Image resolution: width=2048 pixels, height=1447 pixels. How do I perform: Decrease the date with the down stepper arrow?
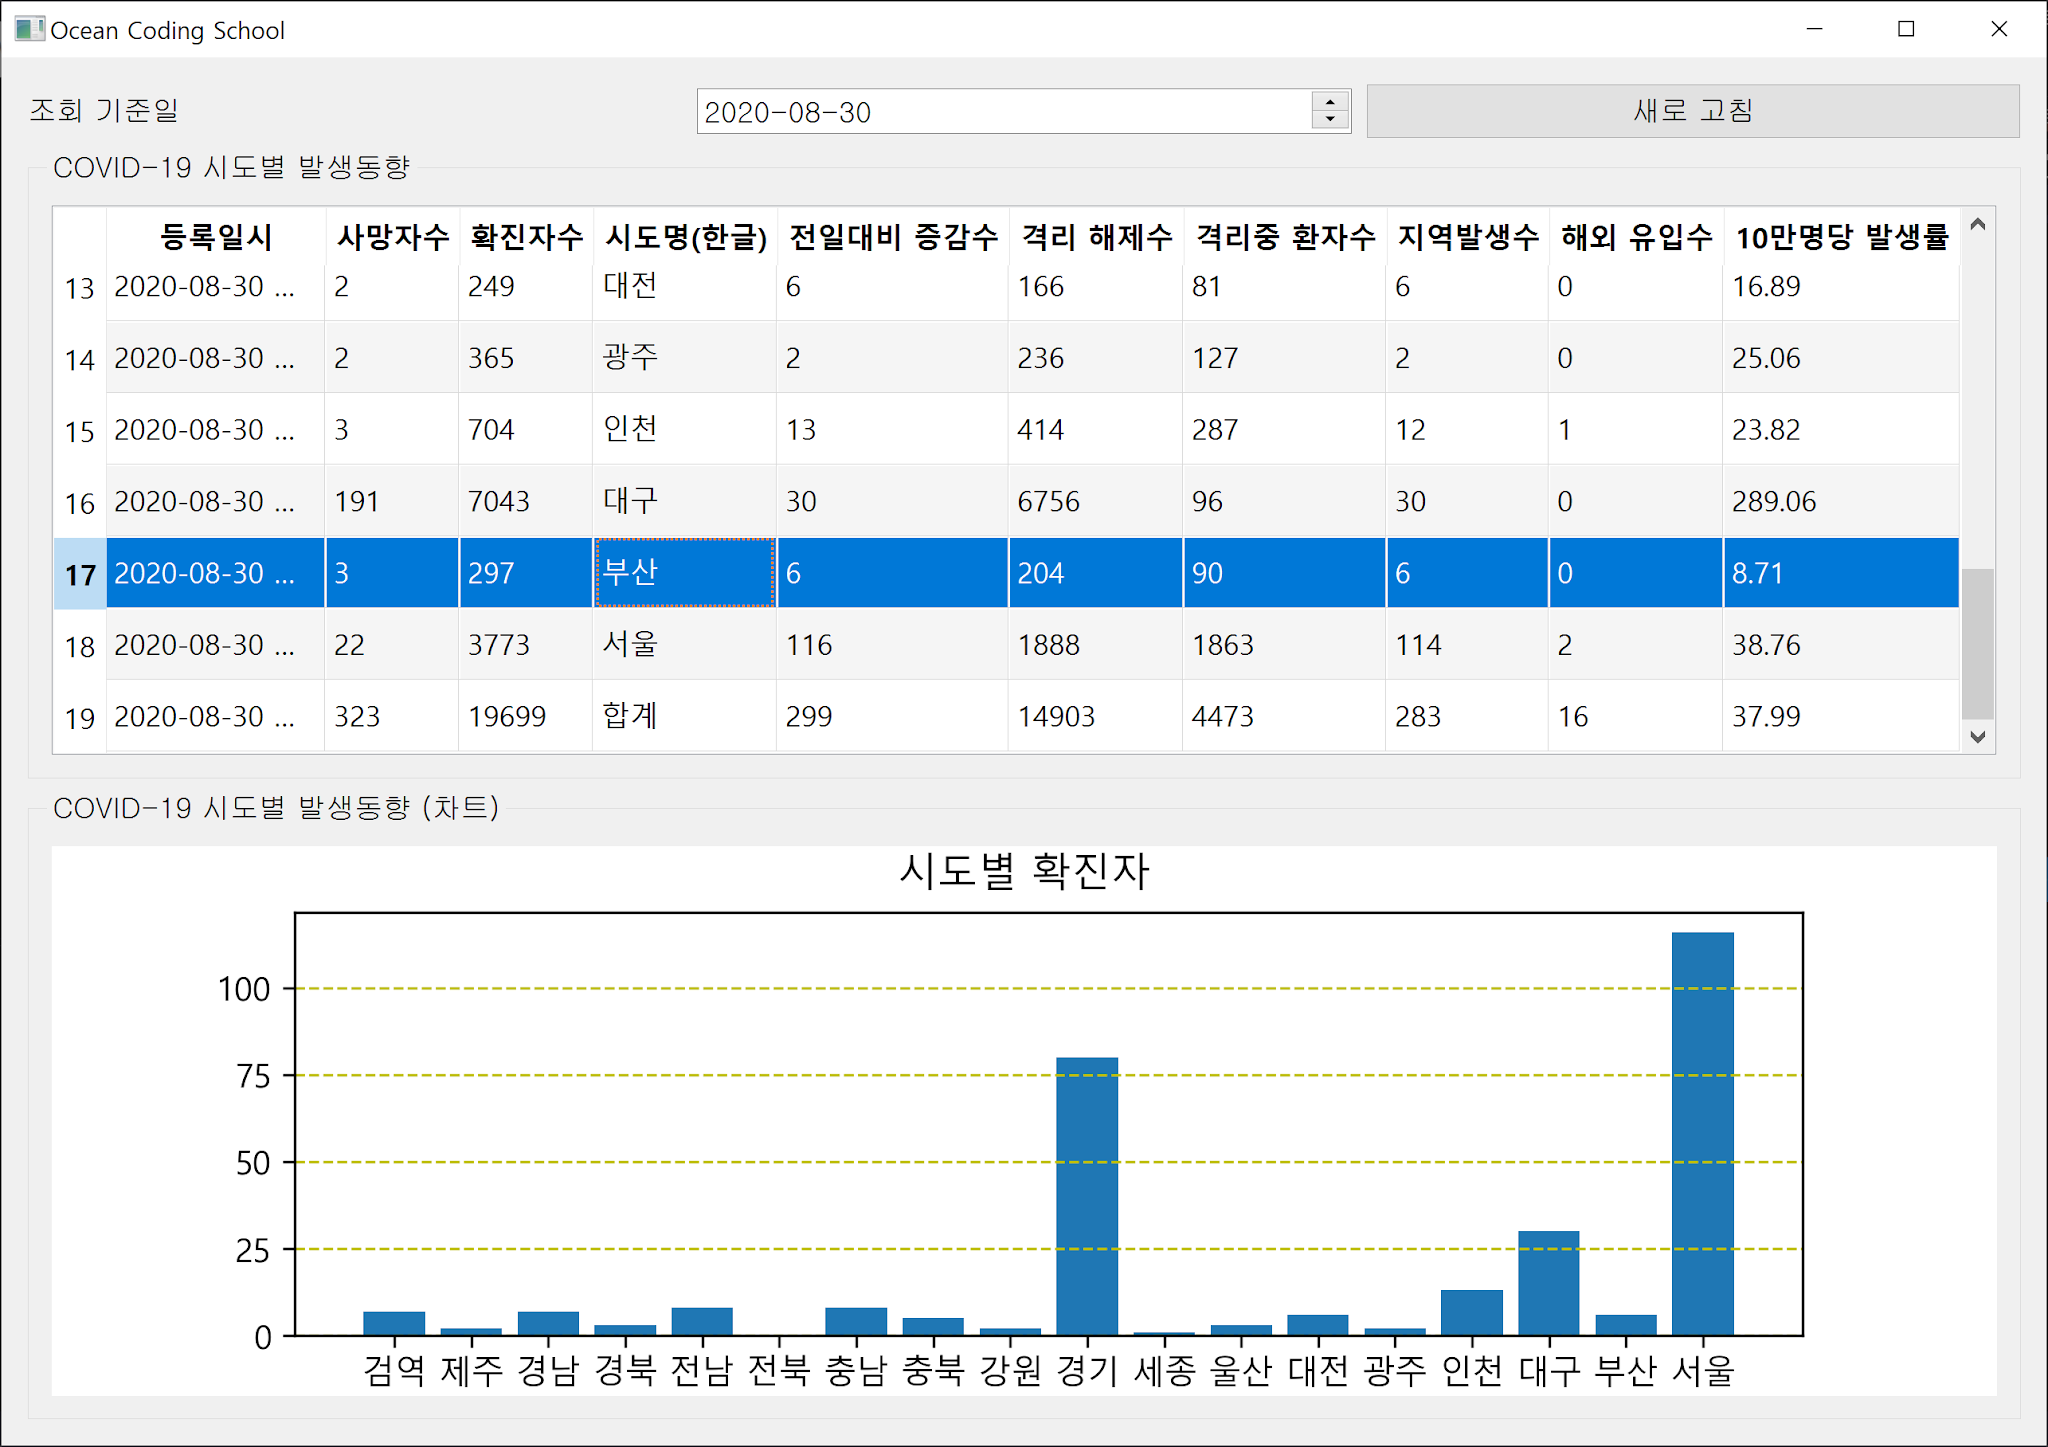click(x=1330, y=121)
